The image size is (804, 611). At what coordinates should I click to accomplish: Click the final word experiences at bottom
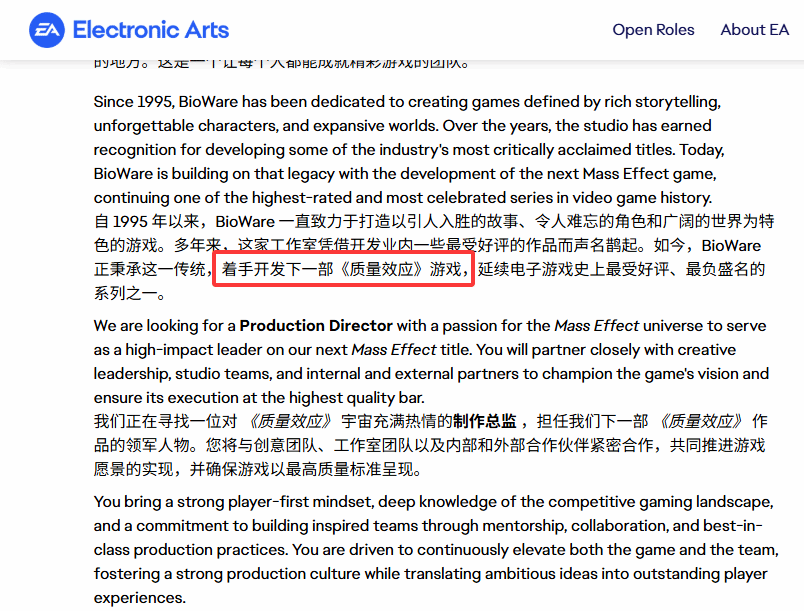click(x=139, y=598)
